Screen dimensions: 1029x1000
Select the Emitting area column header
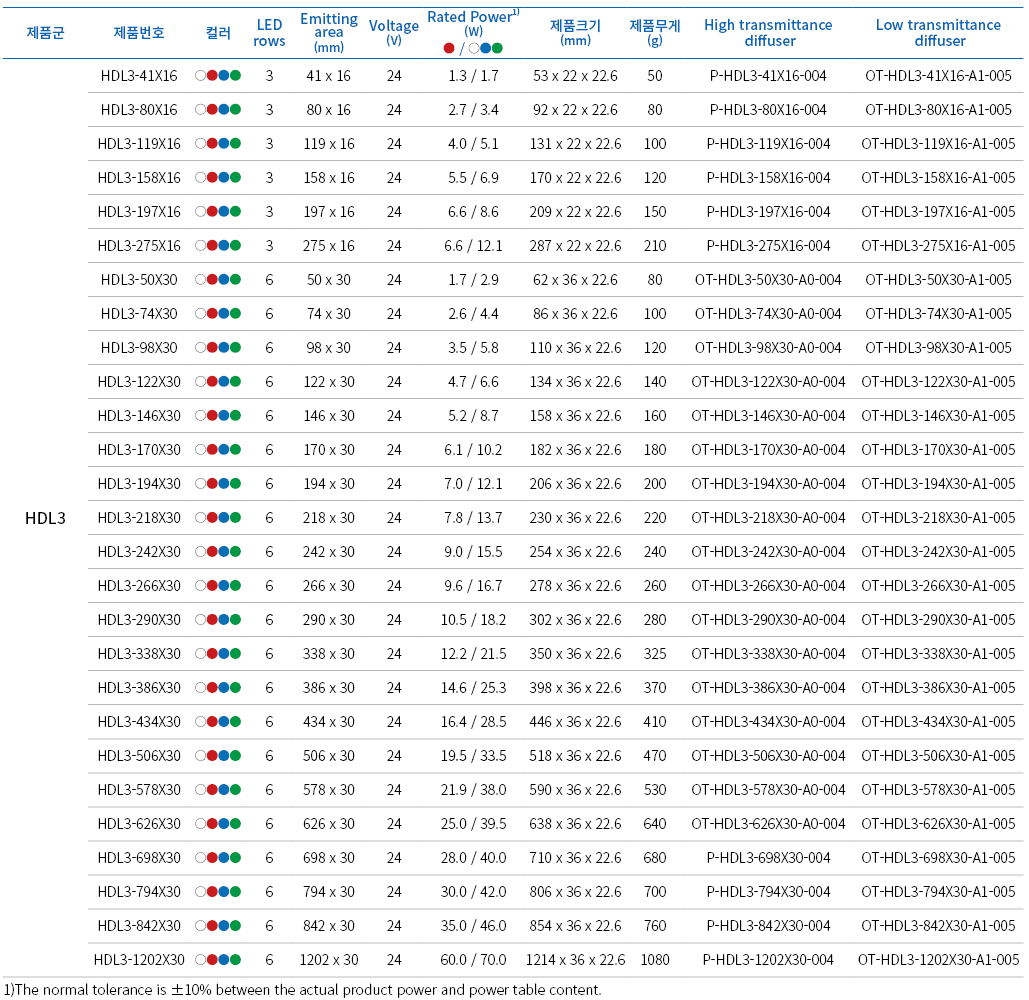pos(329,32)
